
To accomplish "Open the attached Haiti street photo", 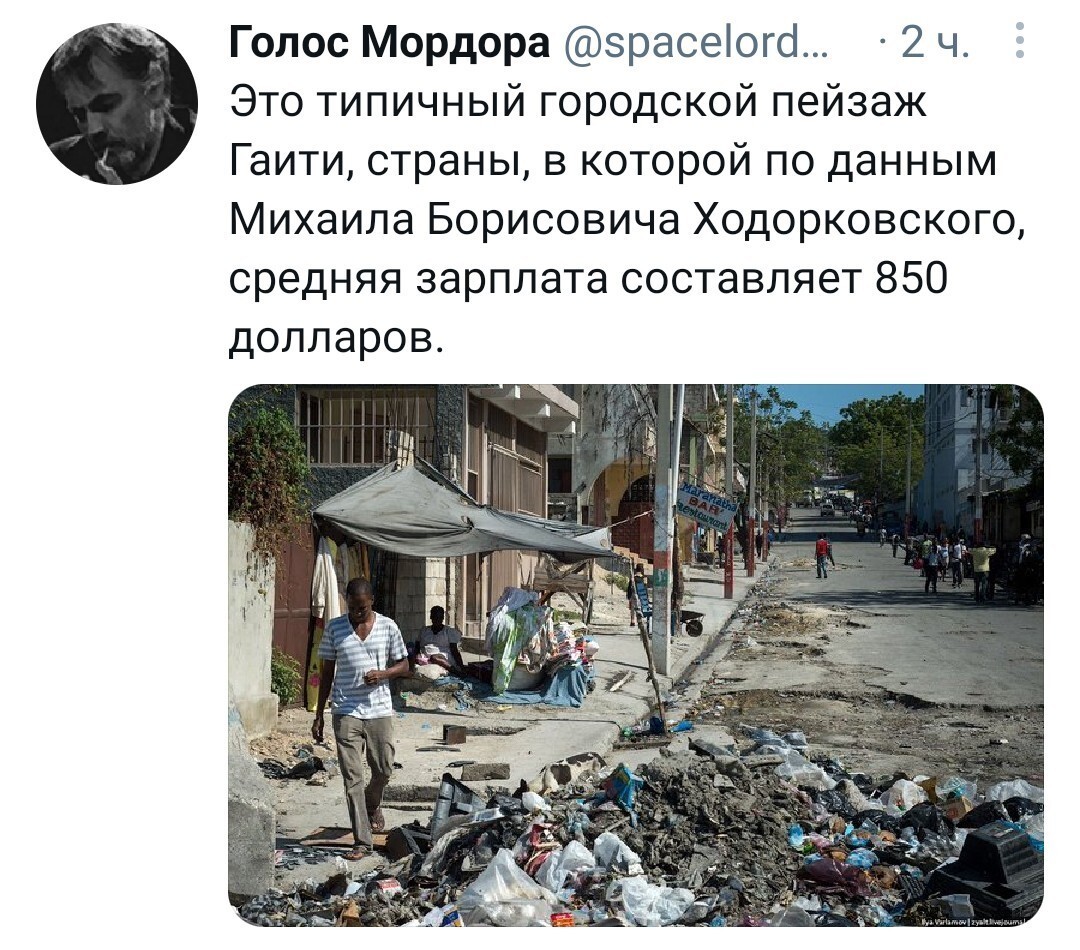I will coord(635,654).
